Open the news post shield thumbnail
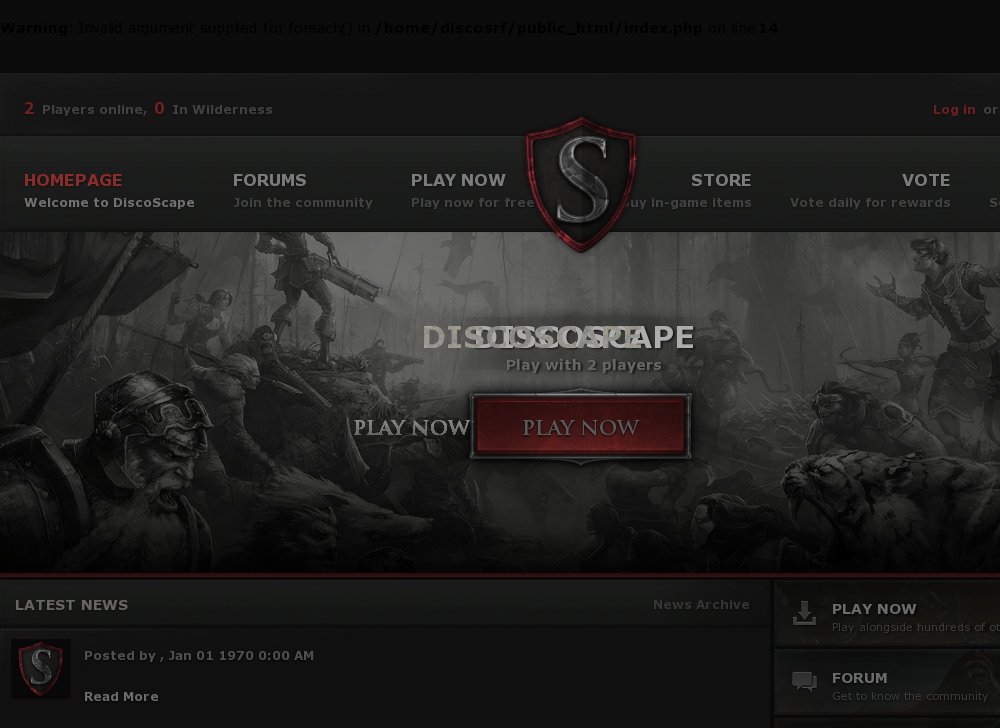The width and height of the screenshot is (1000, 728). coord(41,669)
